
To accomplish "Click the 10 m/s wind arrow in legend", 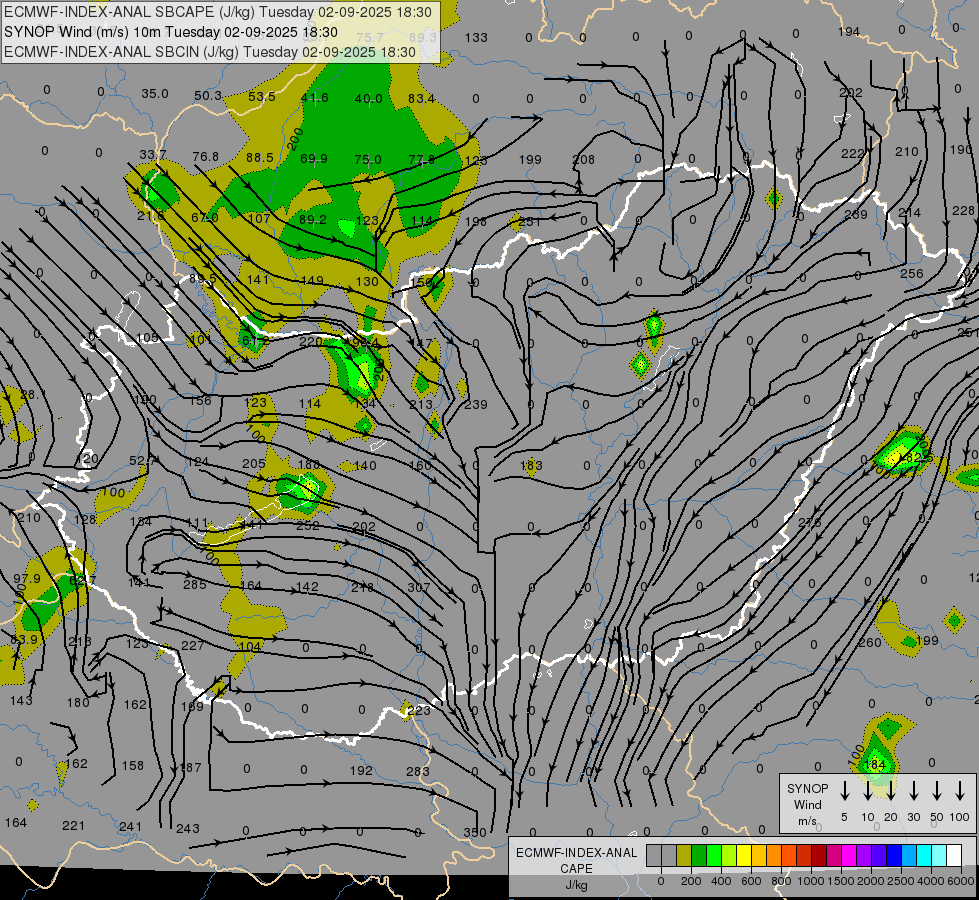I will coord(867,791).
